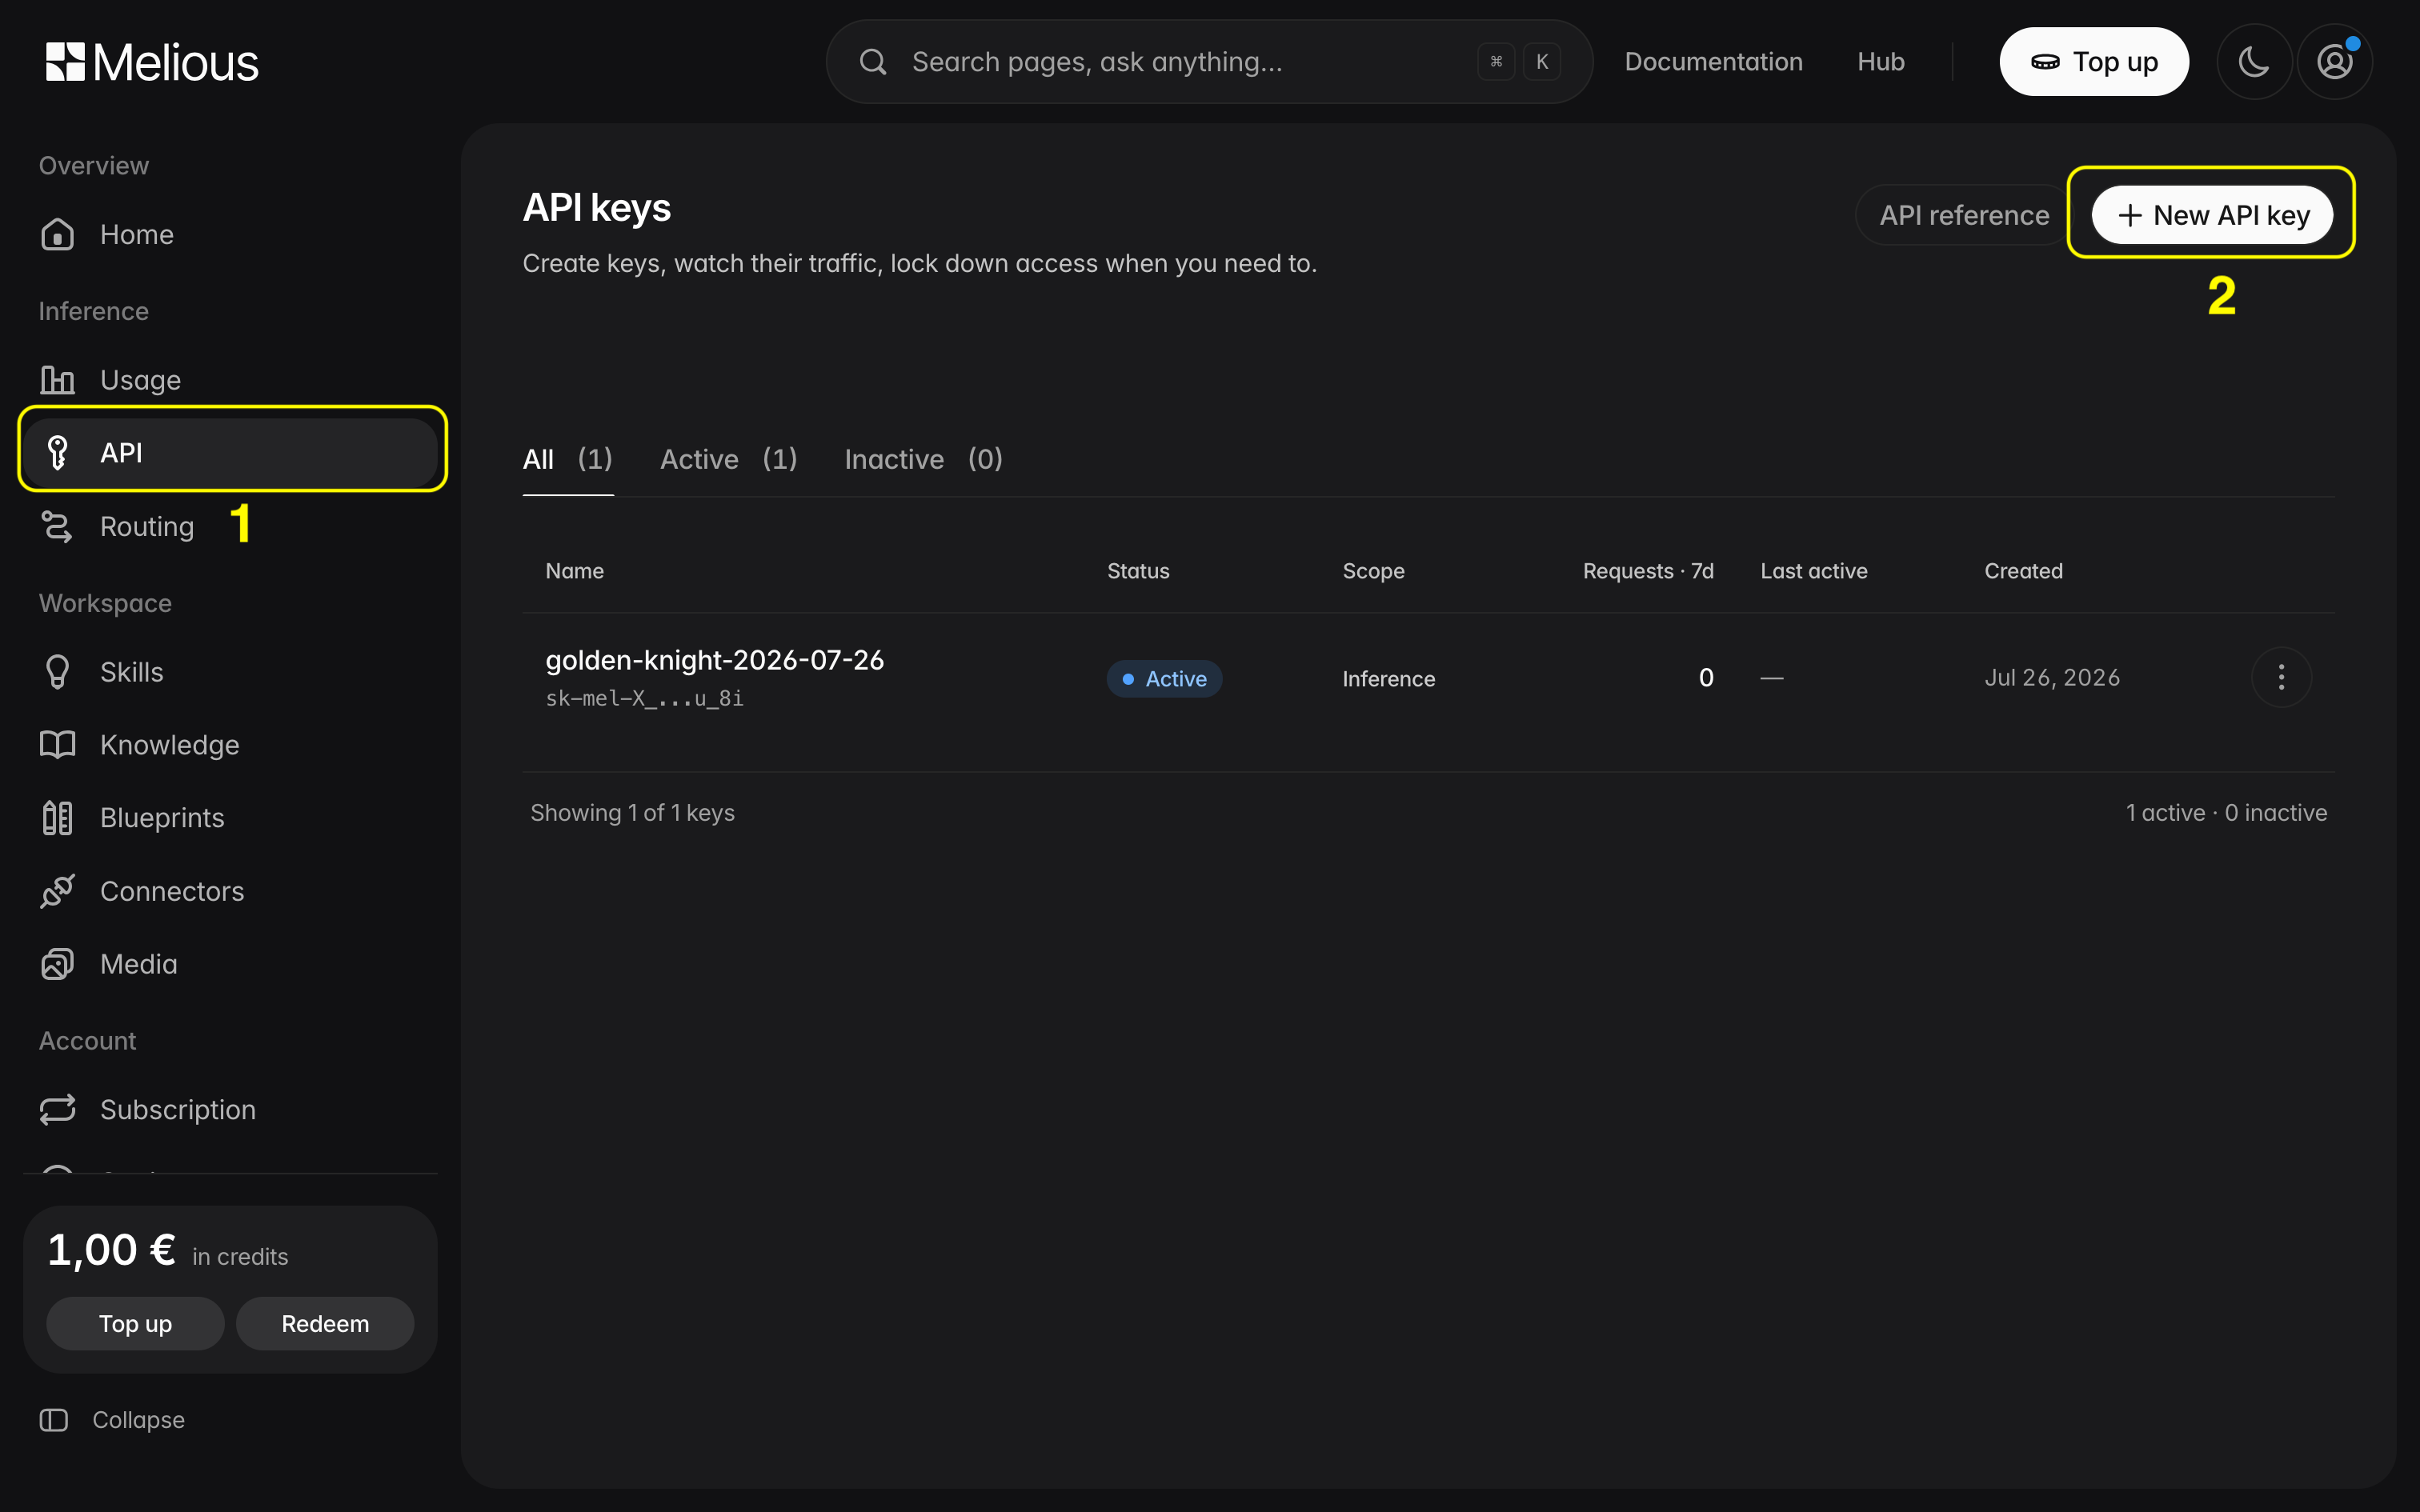This screenshot has height=1512, width=2420.
Task: Click the 1,00 € credits balance
Action: click(111, 1250)
